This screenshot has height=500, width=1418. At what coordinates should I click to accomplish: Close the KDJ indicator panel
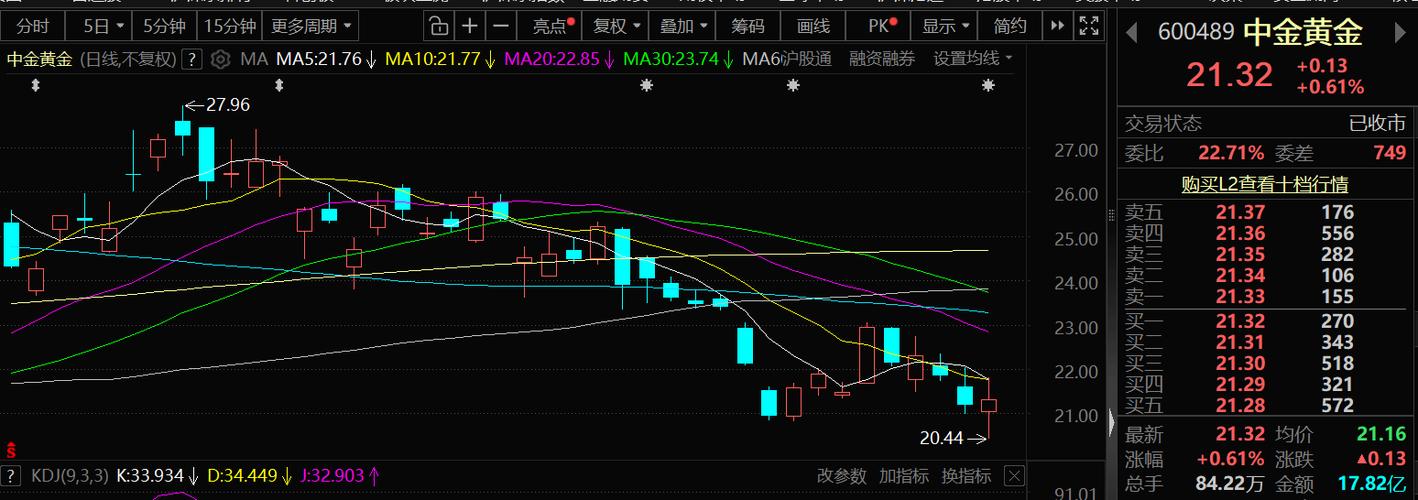1014,476
